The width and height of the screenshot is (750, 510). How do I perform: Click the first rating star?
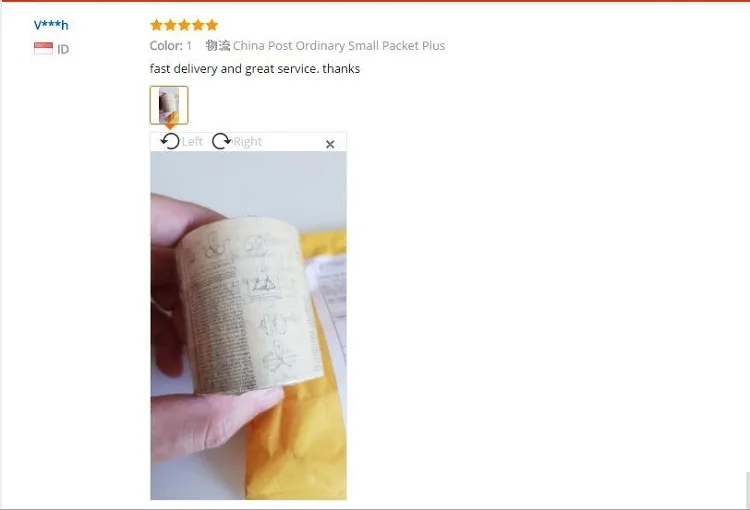point(156,25)
